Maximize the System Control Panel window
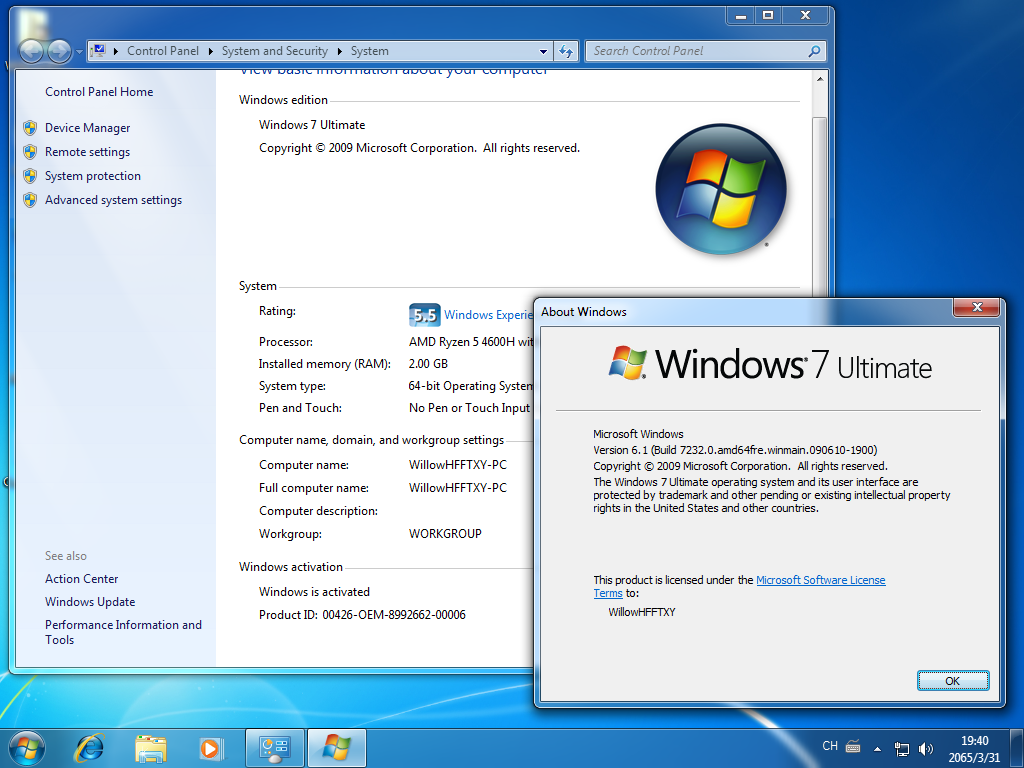Viewport: 1024px width, 768px height. (769, 16)
